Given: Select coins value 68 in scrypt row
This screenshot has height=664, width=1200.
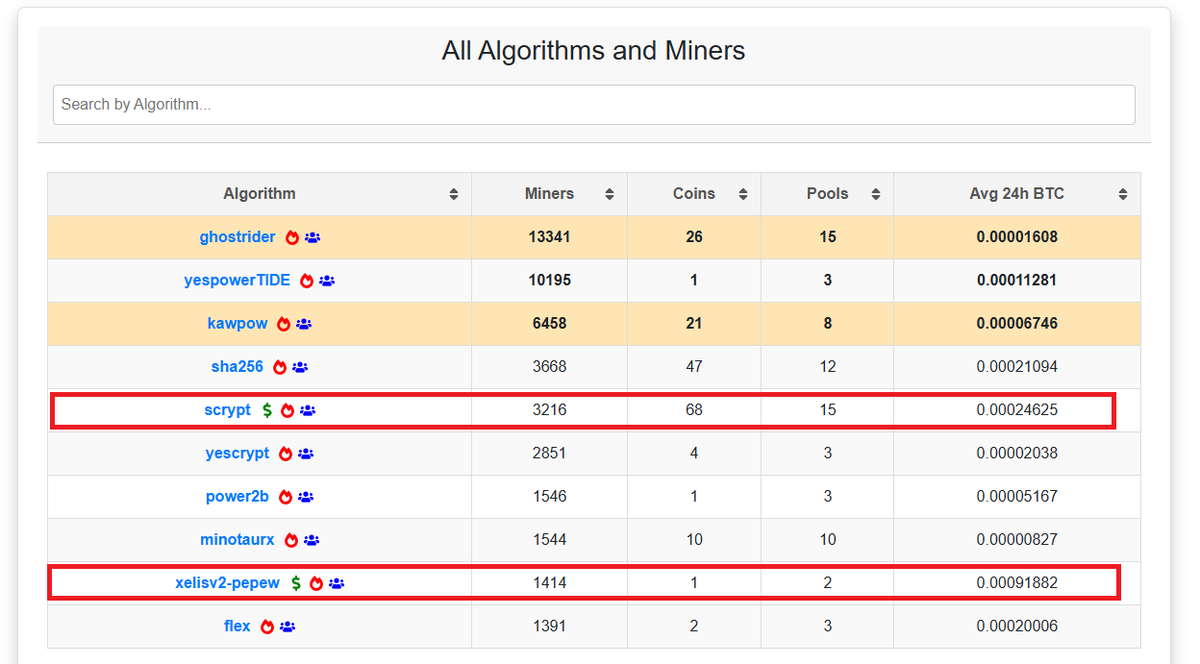Looking at the screenshot, I should (x=694, y=409).
